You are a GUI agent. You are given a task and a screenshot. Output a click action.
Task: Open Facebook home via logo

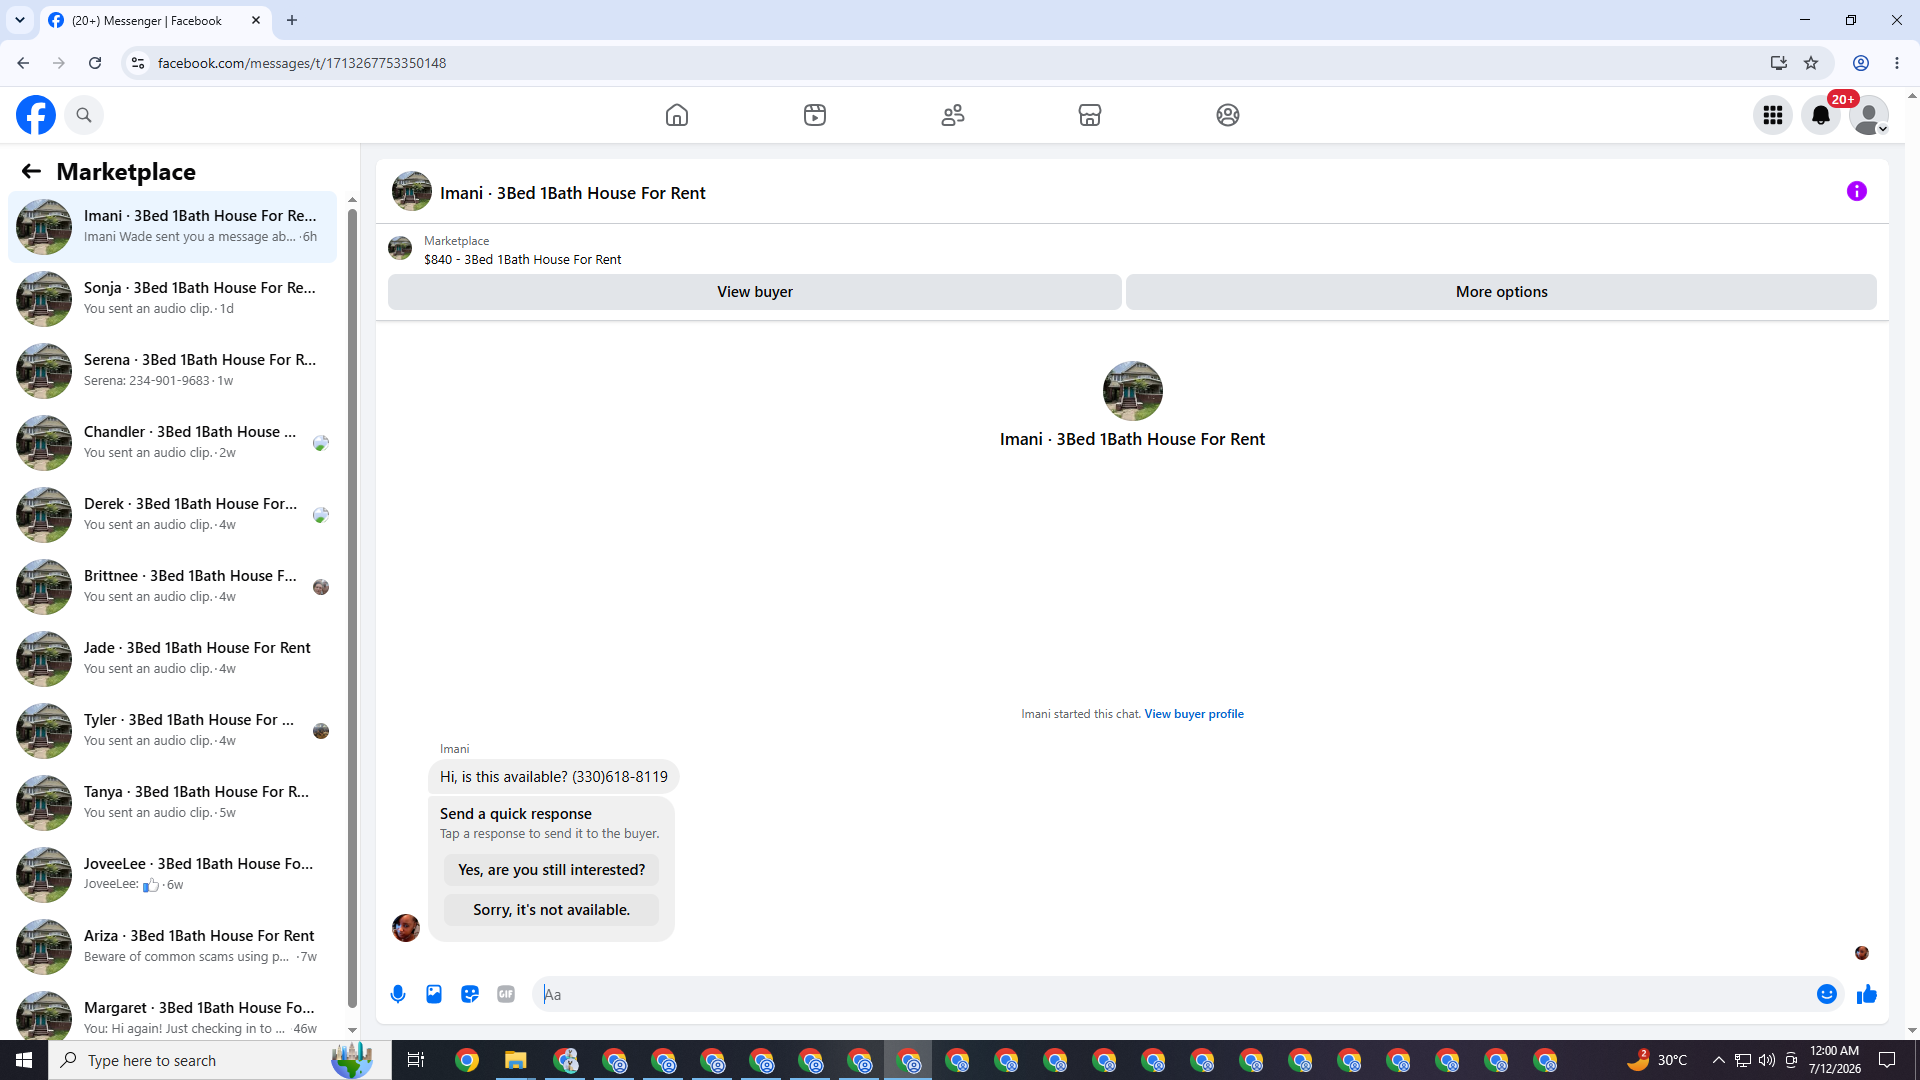tap(36, 115)
